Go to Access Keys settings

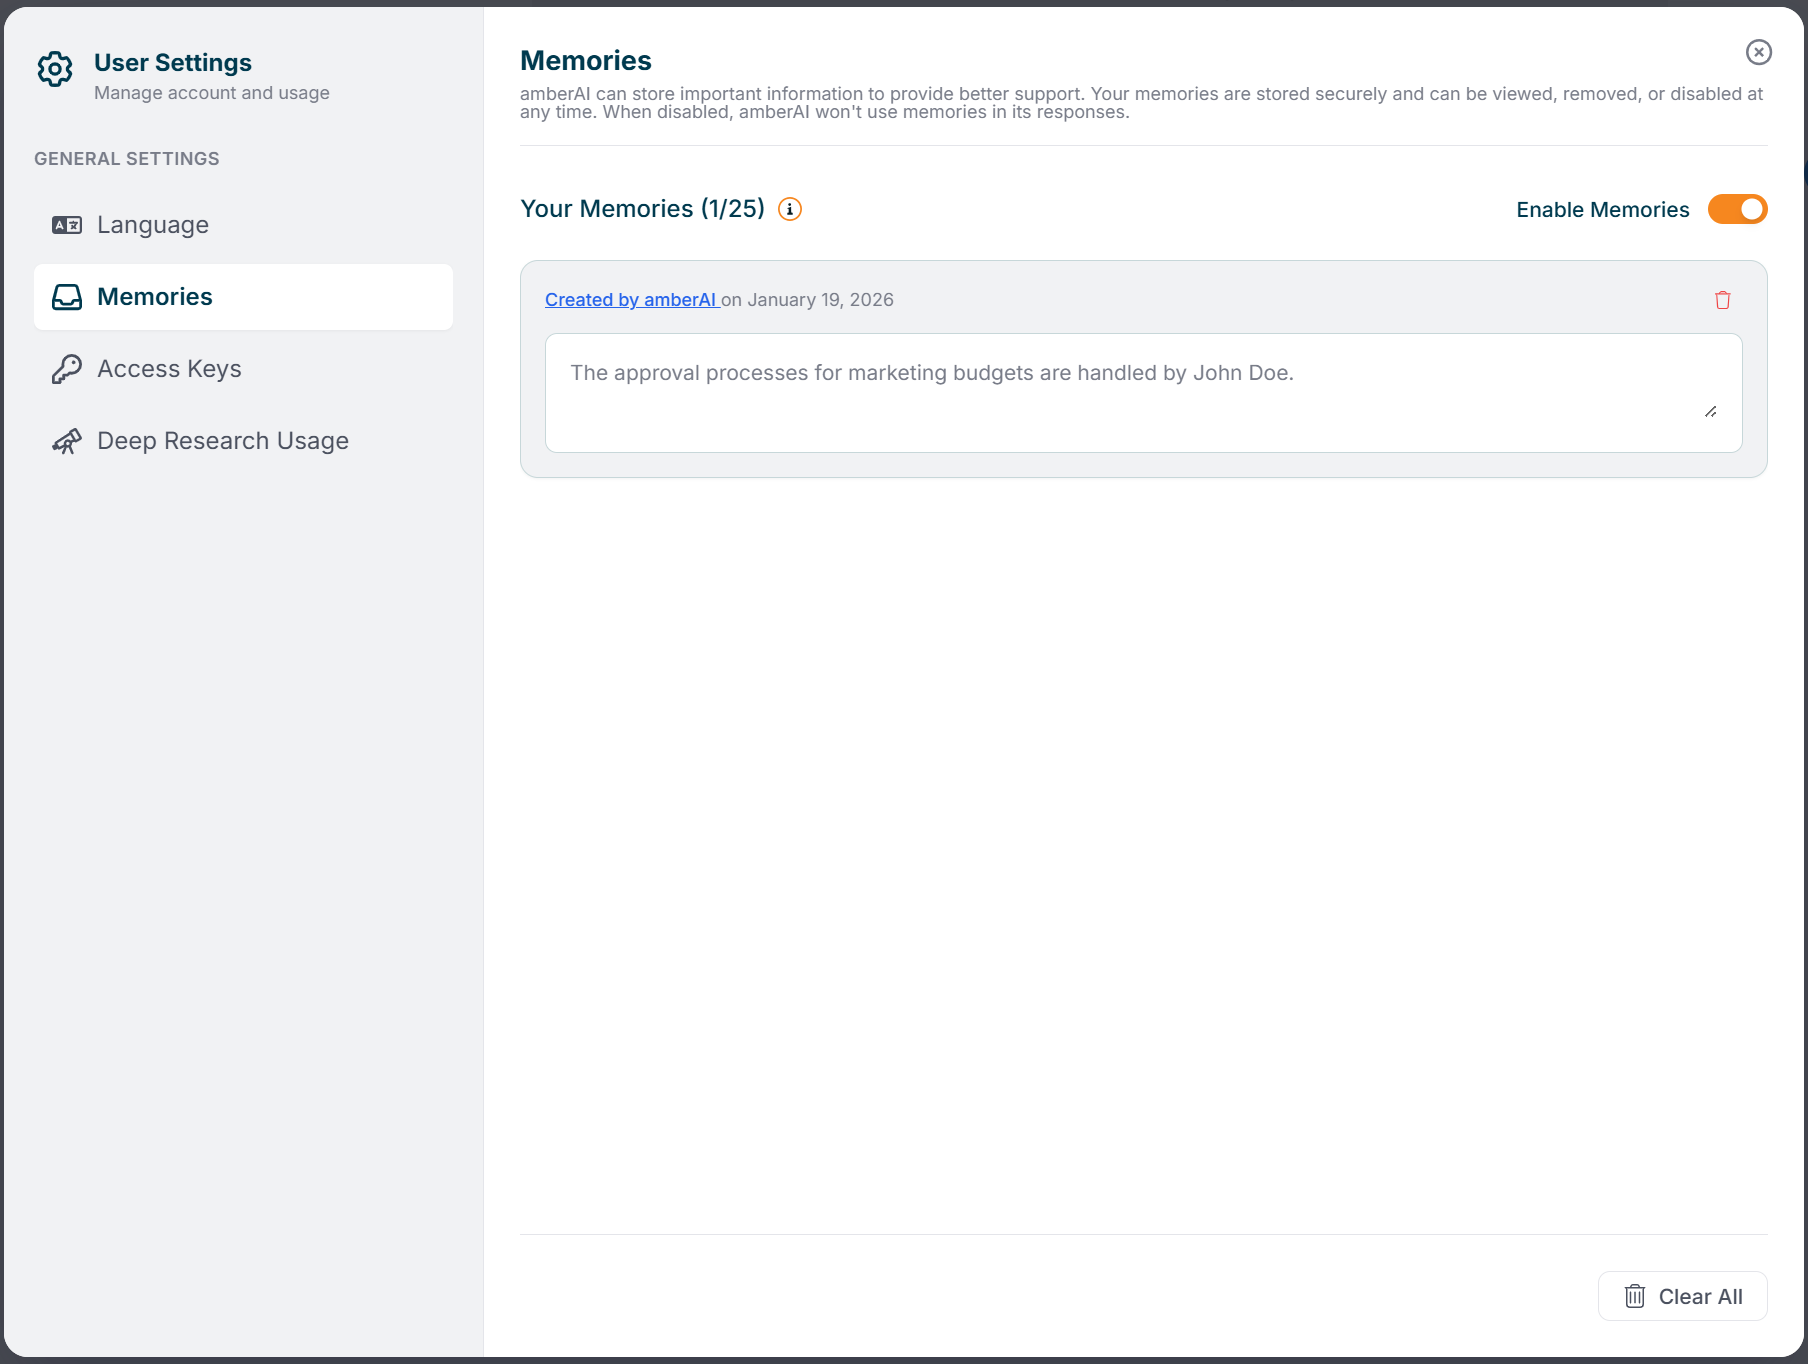pyautogui.click(x=169, y=369)
